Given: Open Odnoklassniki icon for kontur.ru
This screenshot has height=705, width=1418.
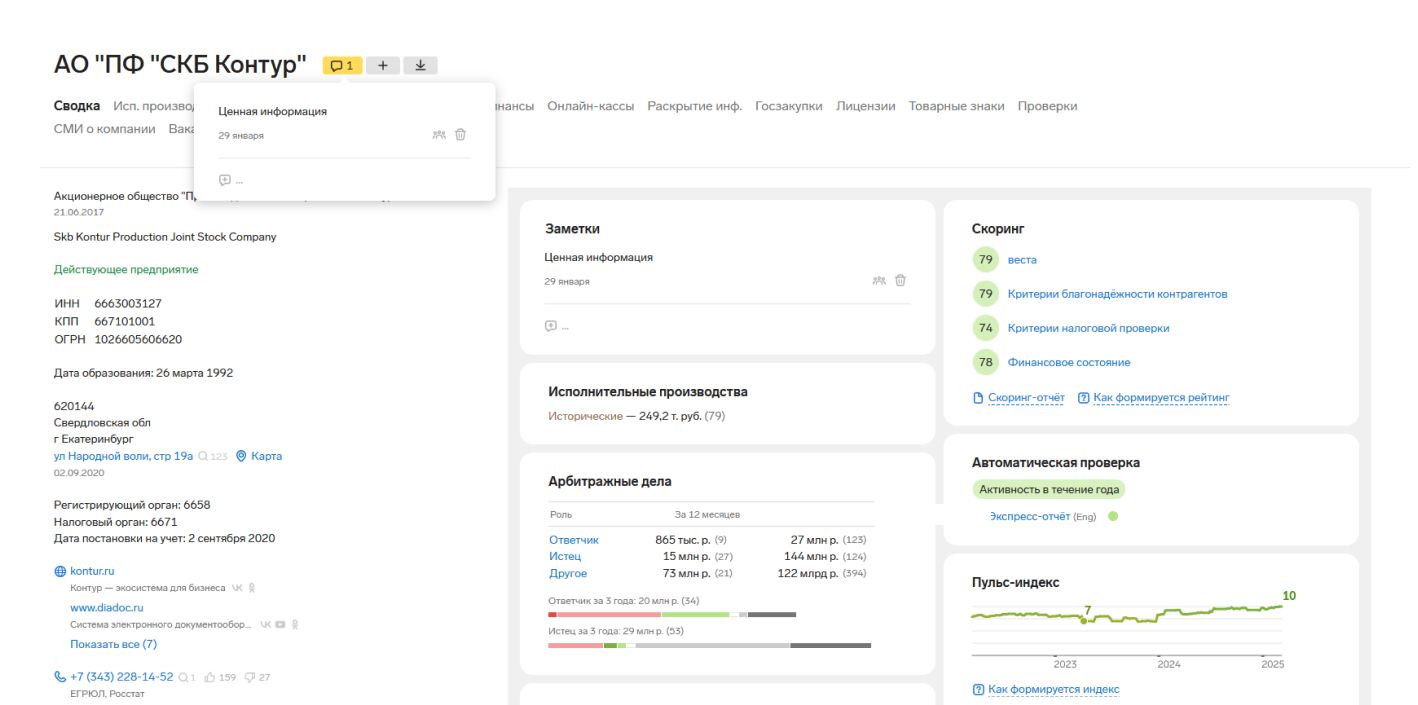Looking at the screenshot, I should (252, 588).
